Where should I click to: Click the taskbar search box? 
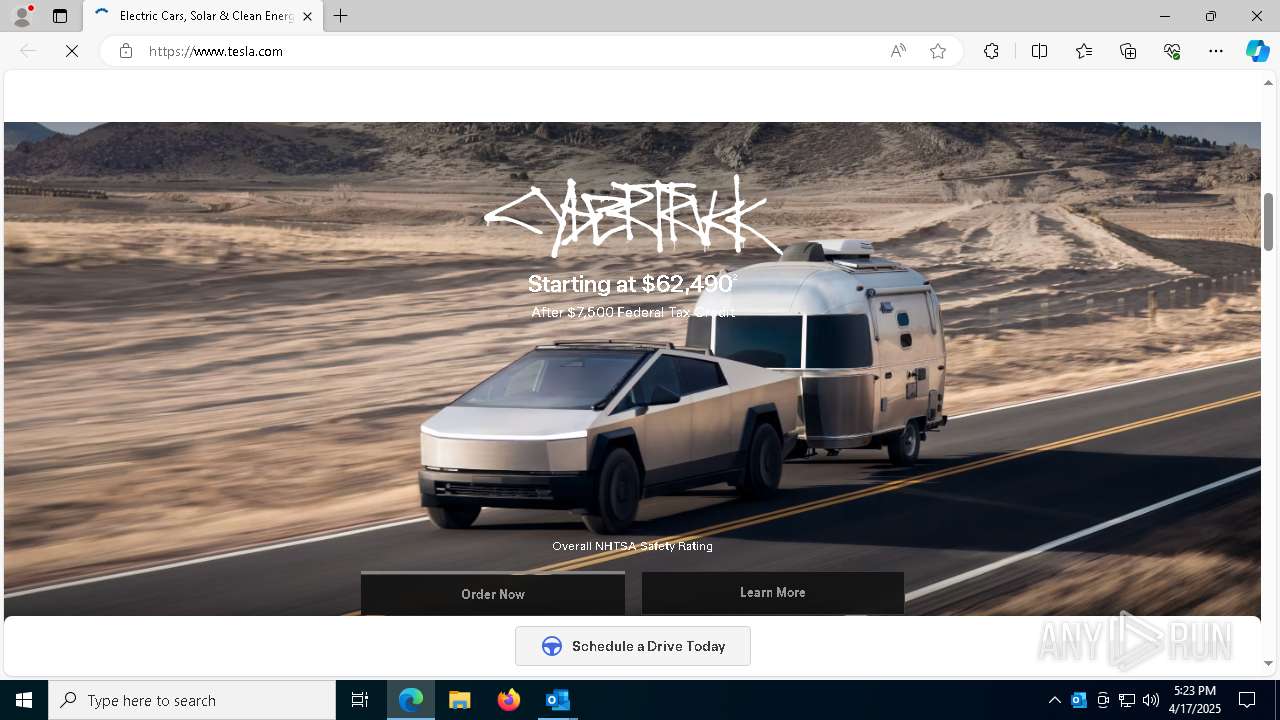192,700
